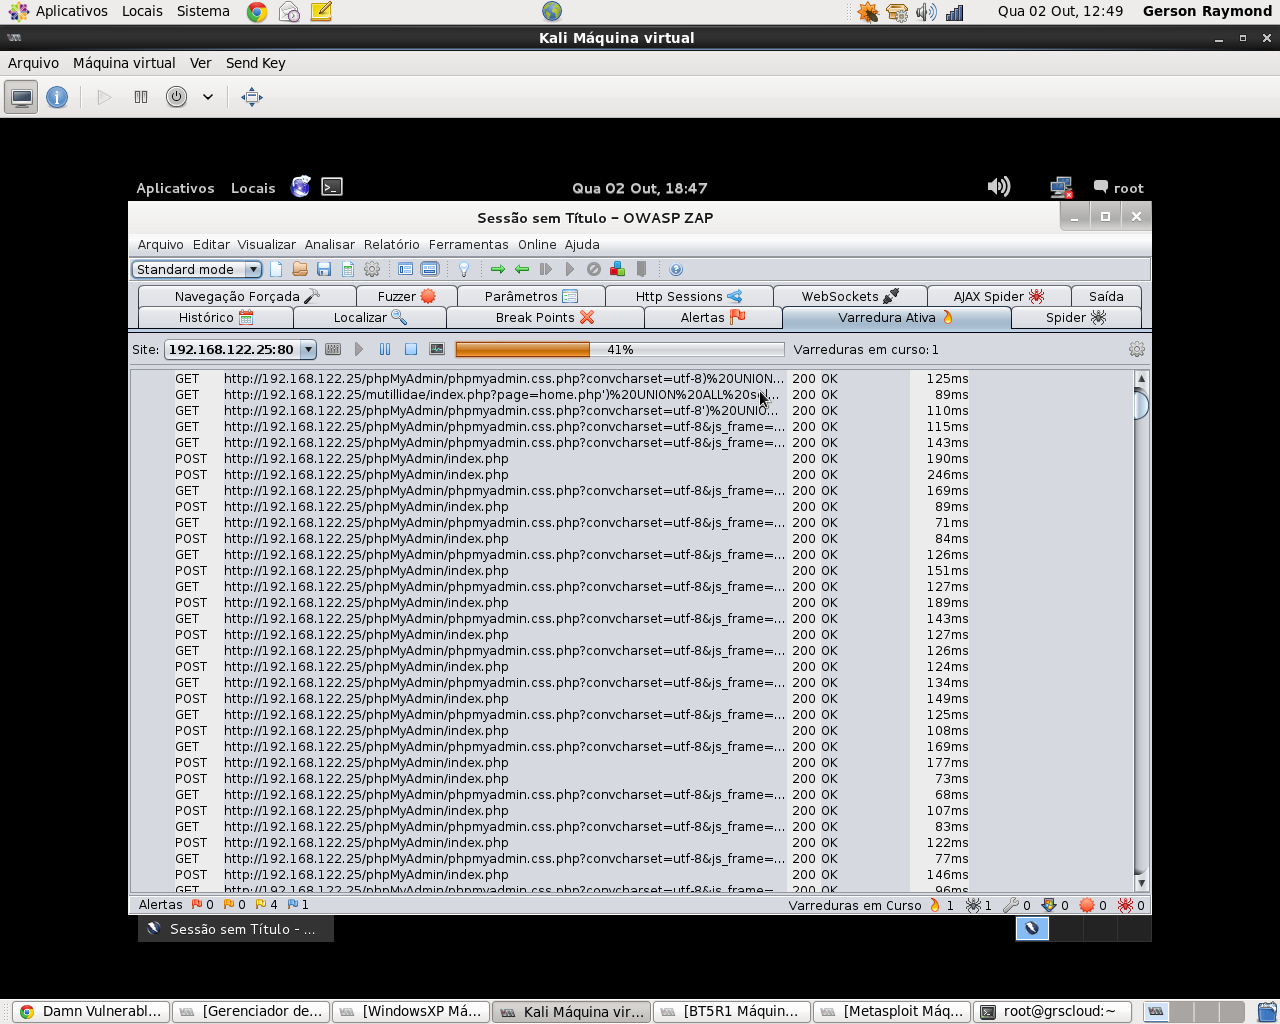Click Kali volume speaker icon

pyautogui.click(x=998, y=187)
